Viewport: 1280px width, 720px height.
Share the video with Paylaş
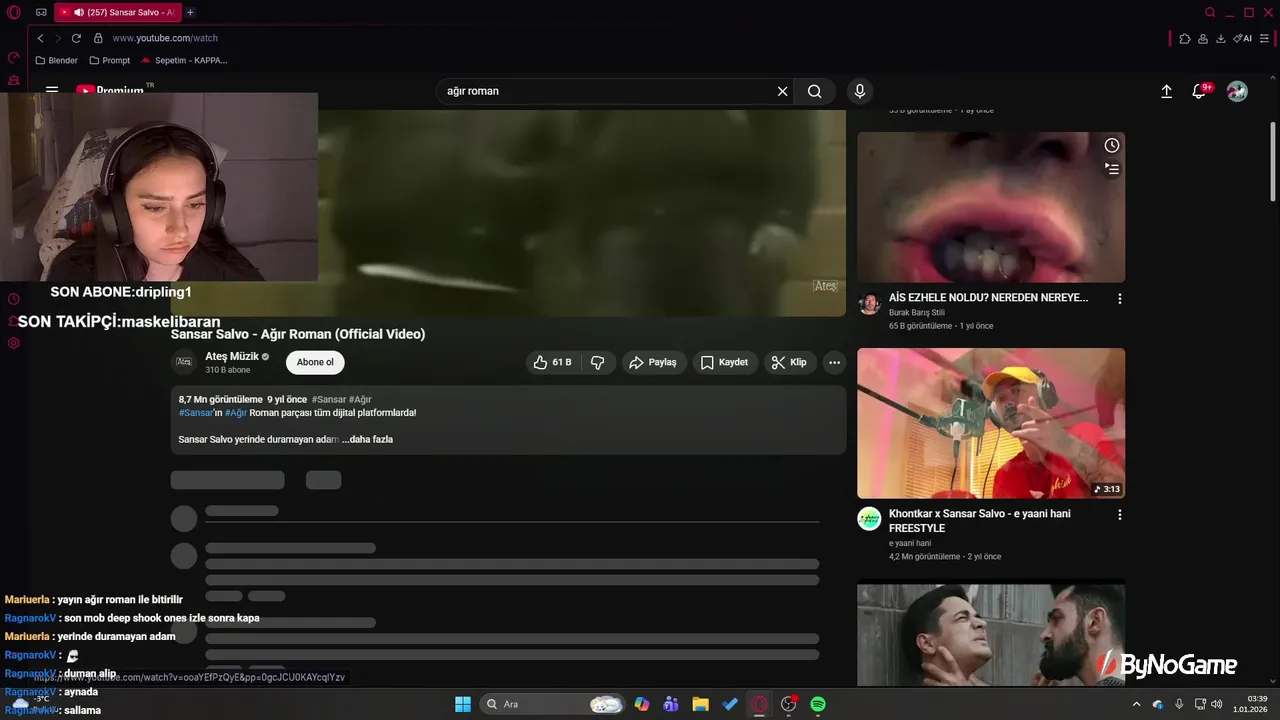coord(653,362)
